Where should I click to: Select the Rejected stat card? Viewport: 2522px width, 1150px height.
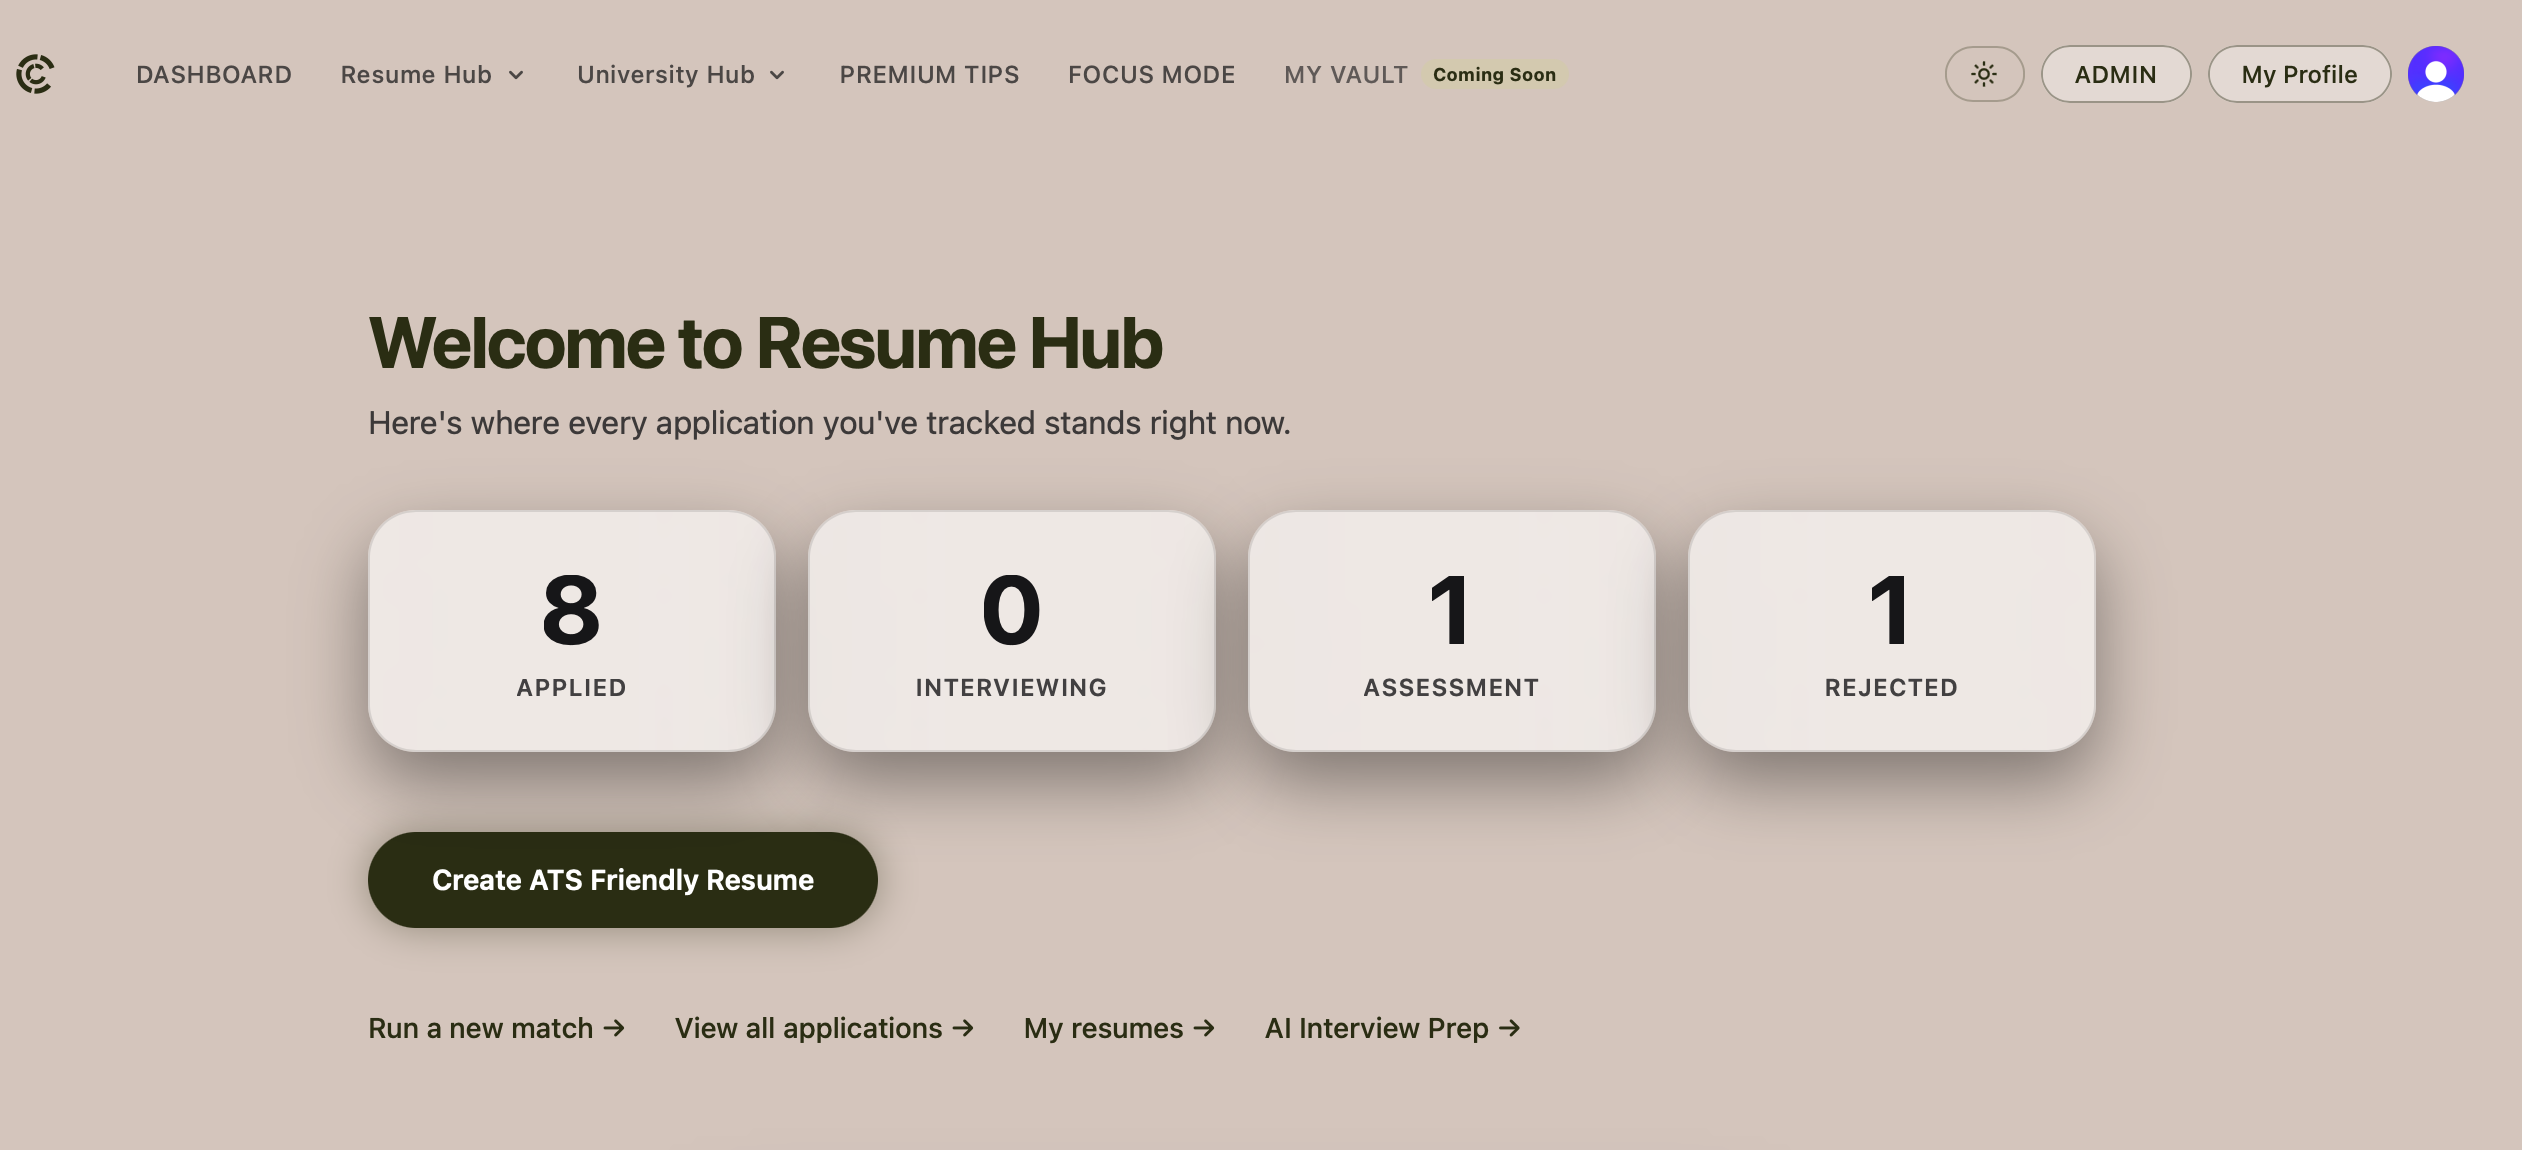point(1891,631)
